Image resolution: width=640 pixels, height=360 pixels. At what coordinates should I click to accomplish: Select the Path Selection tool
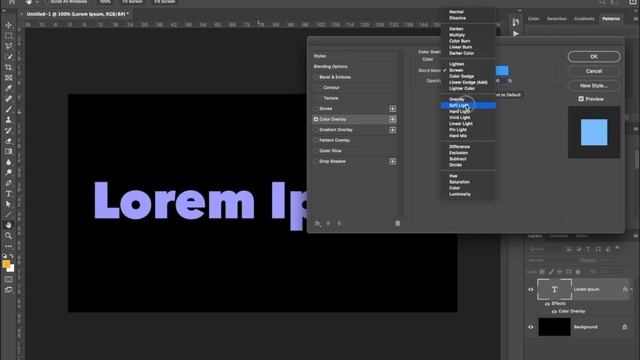coord(8,204)
